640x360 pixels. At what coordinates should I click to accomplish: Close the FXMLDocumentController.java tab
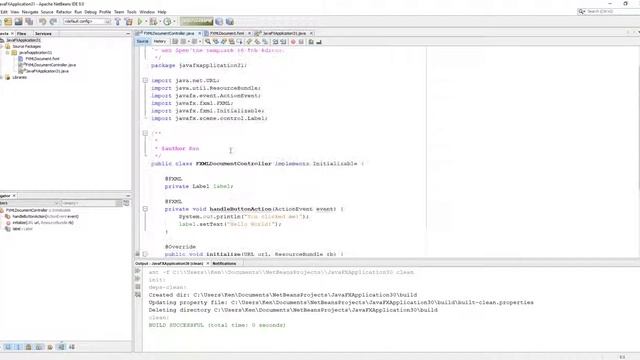[x=200, y=33]
